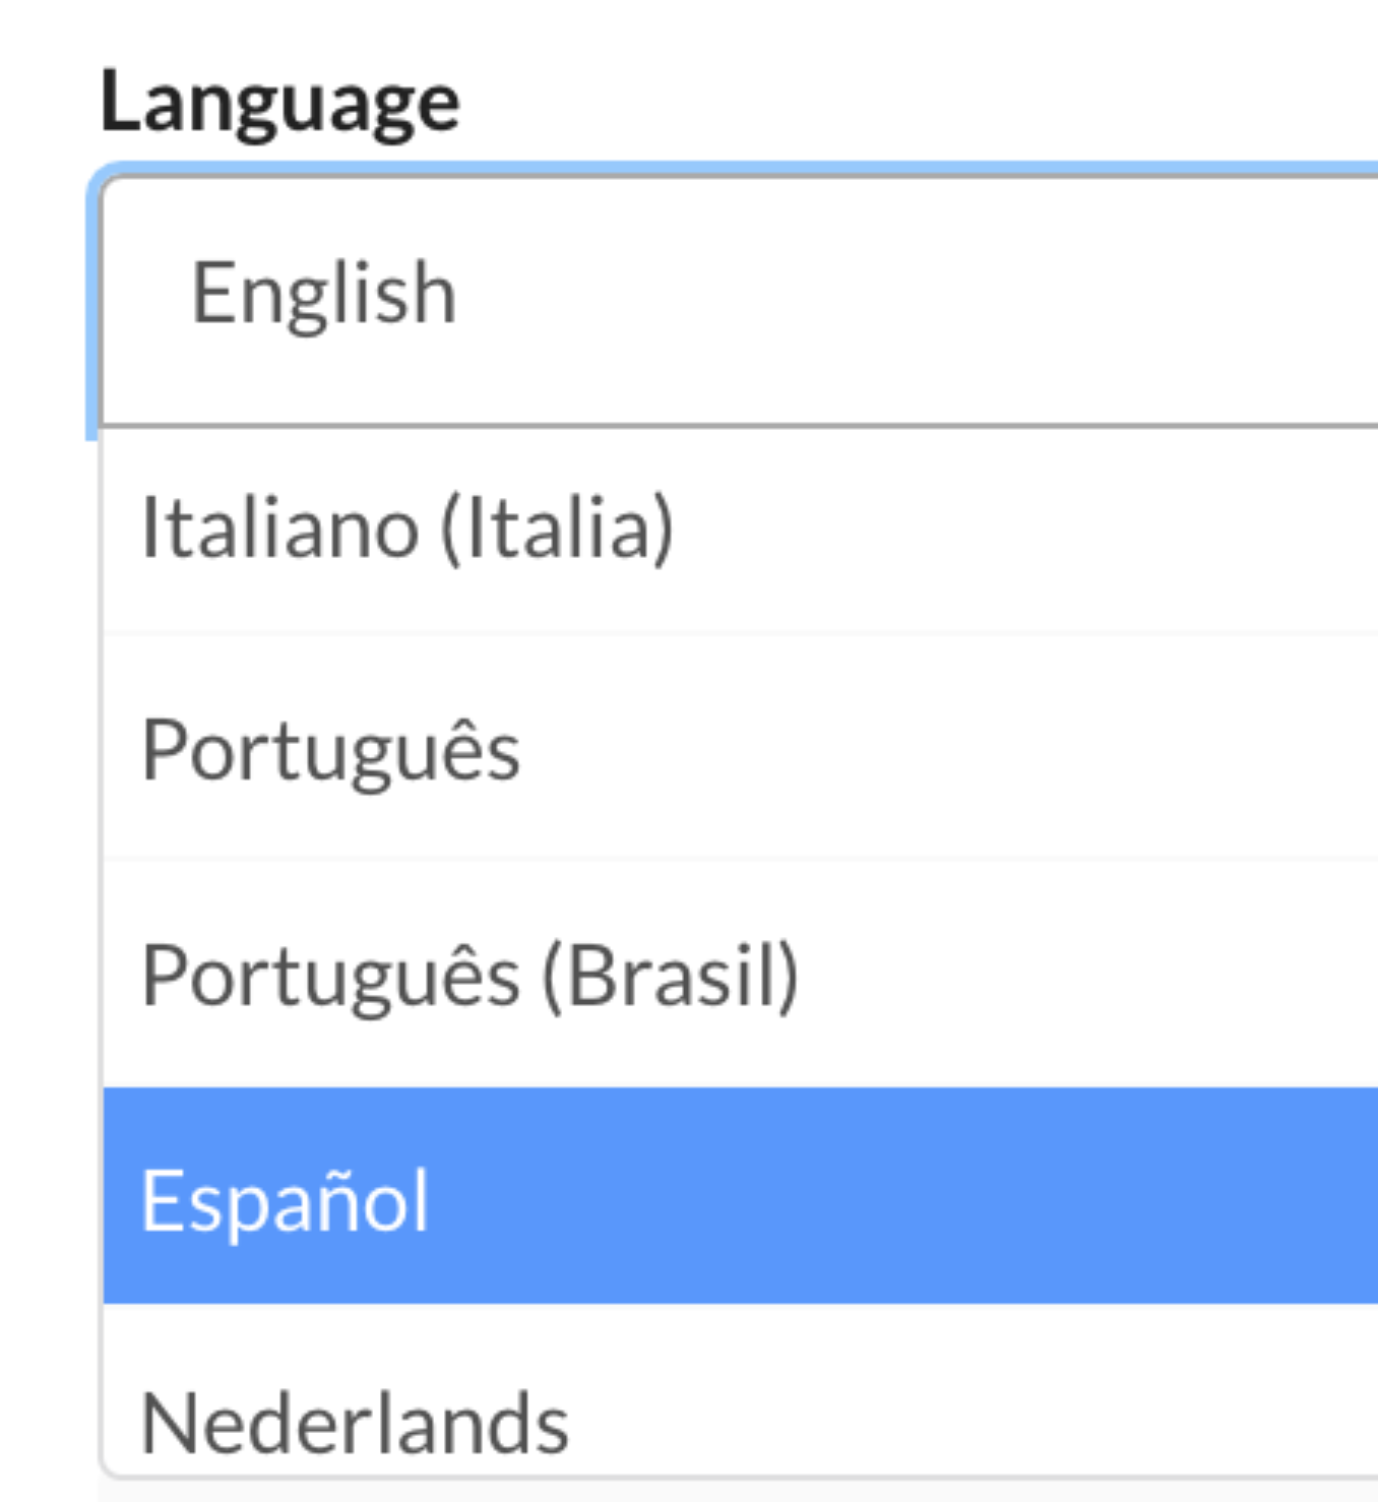Change the language to Italian
This screenshot has height=1502, width=1378.
click(x=408, y=528)
